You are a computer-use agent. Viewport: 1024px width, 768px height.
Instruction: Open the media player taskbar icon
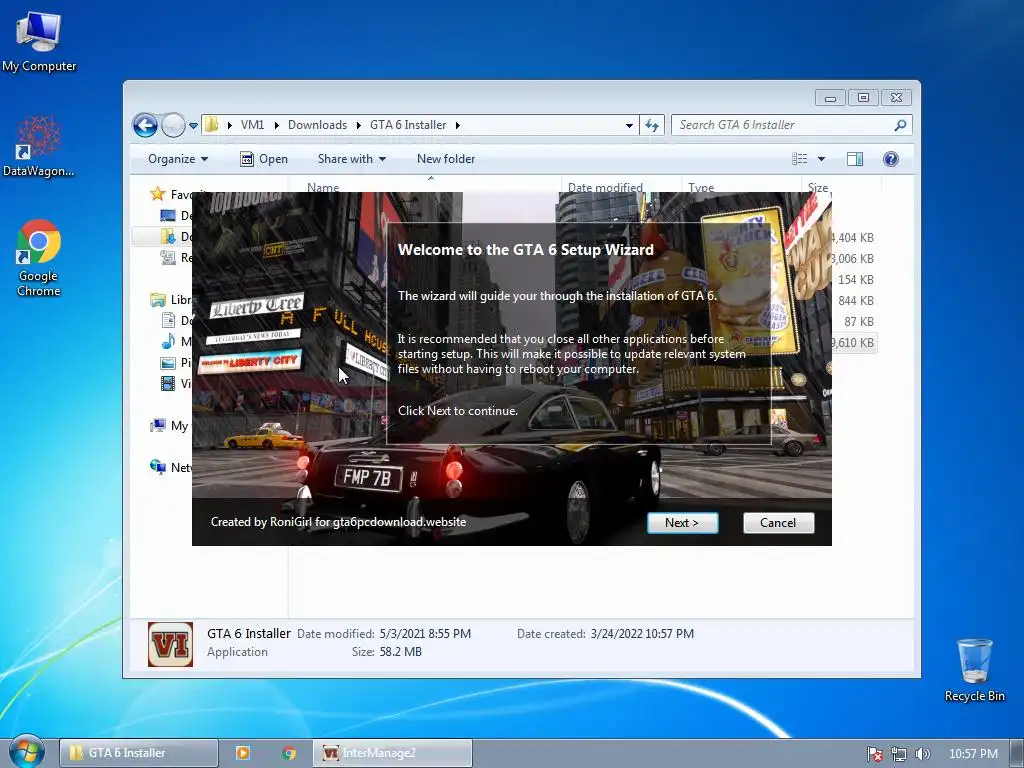243,753
